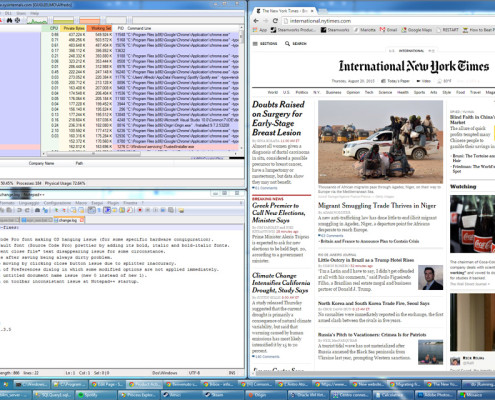The height and width of the screenshot is (400, 495).
Task: Open the App bookmark in Chrome
Action: (260, 30)
